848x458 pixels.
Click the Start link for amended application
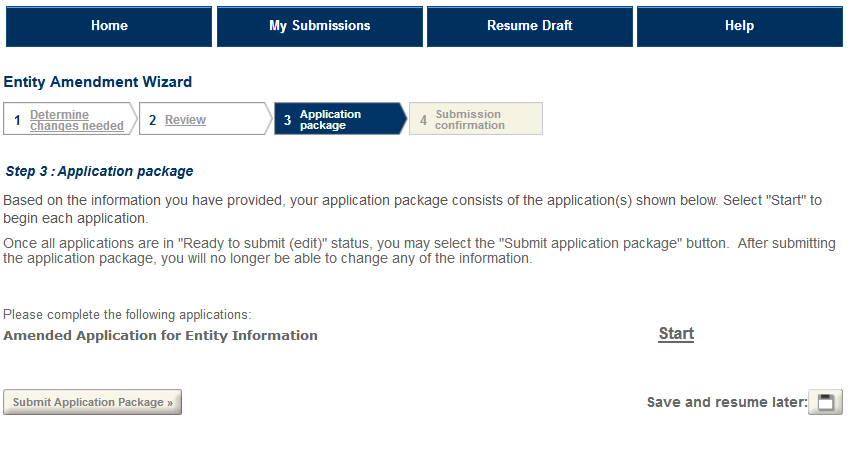[x=676, y=334]
